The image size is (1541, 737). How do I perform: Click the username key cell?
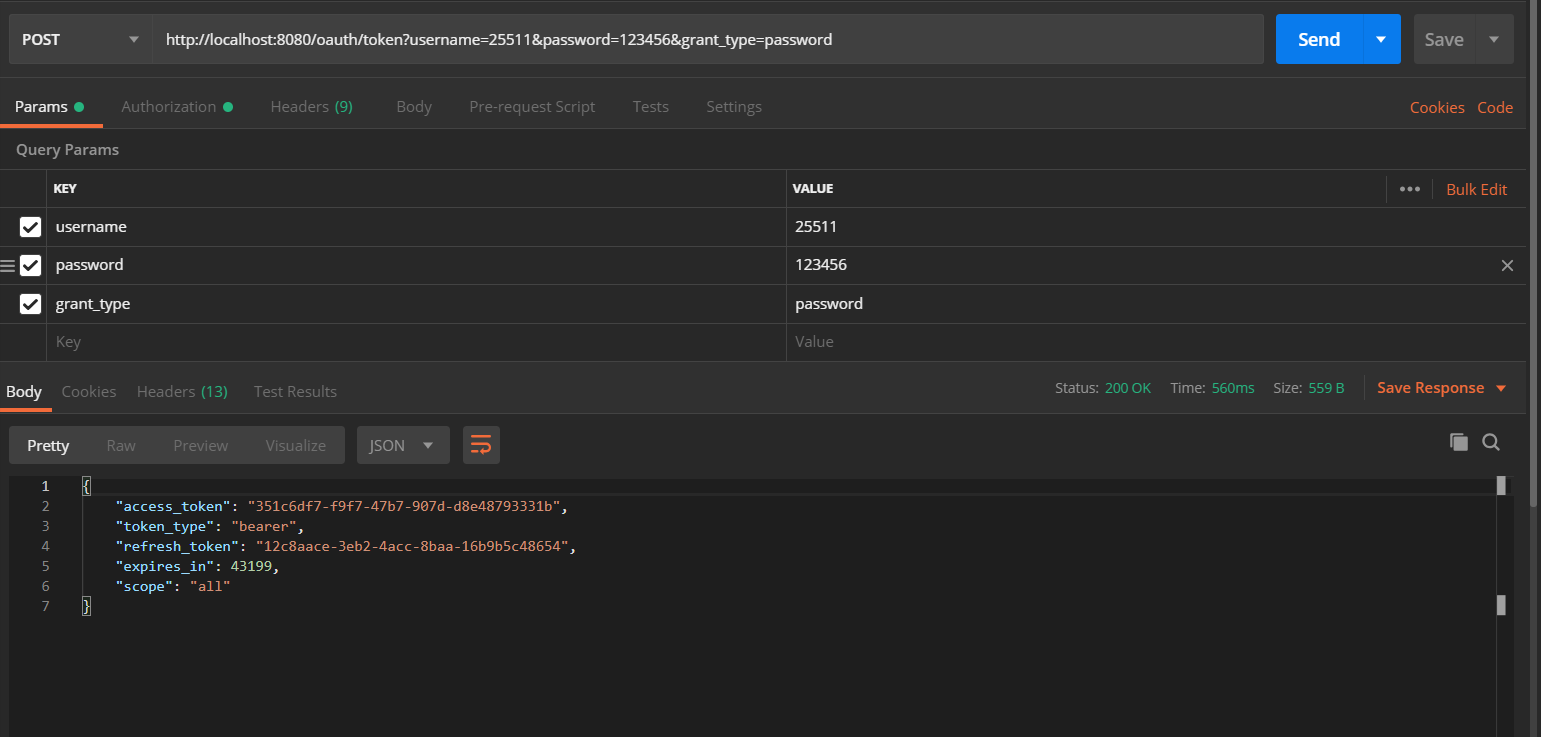click(x=416, y=227)
